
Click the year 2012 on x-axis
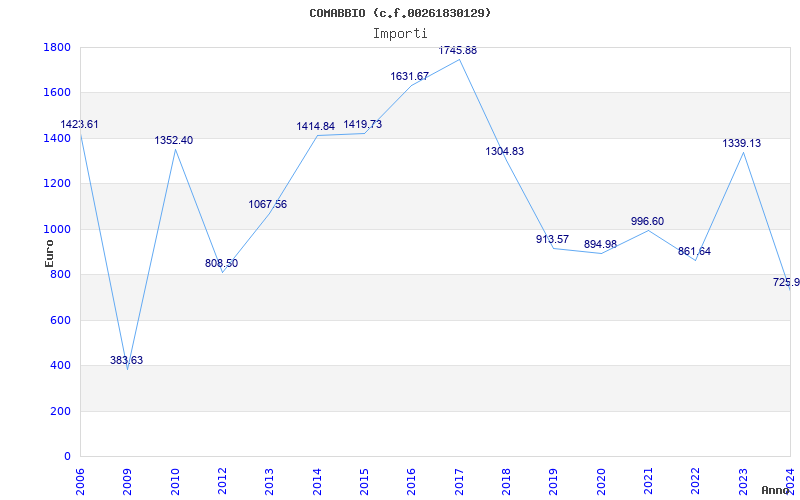click(222, 482)
